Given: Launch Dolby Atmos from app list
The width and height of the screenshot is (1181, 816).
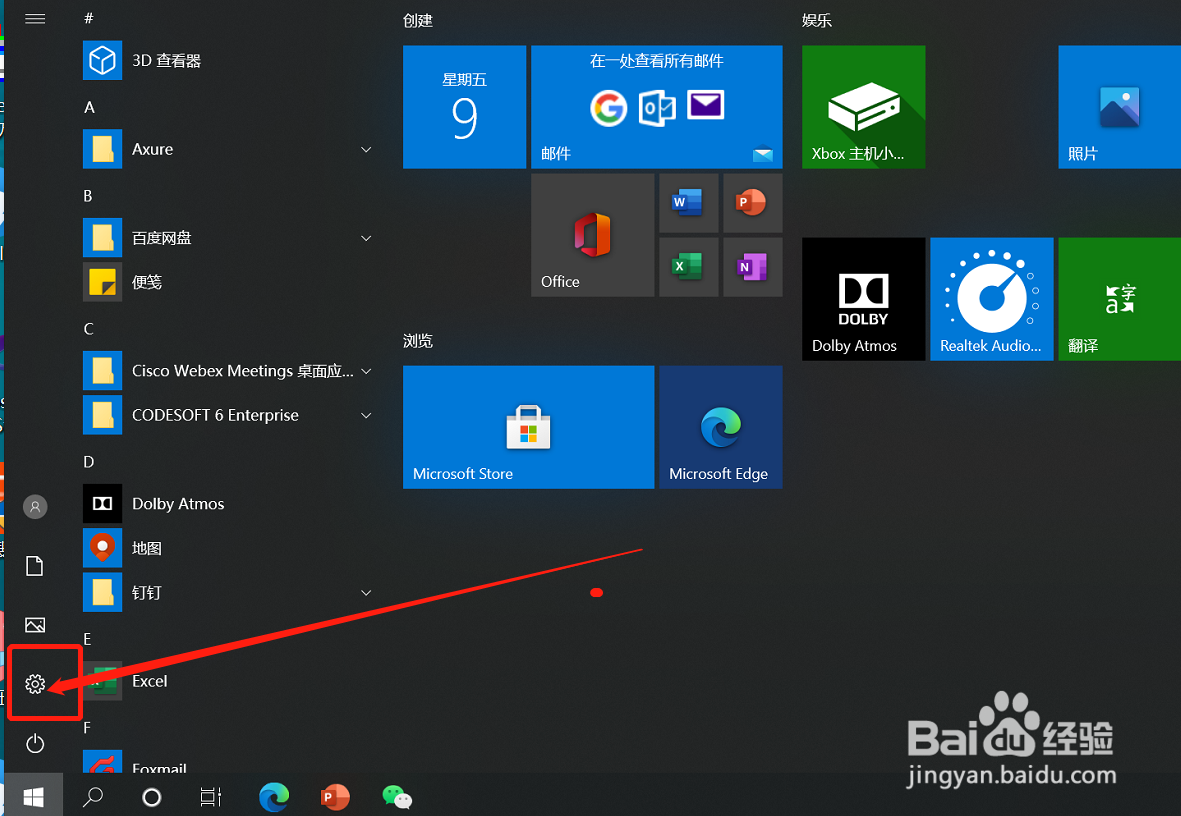Looking at the screenshot, I should coord(226,503).
